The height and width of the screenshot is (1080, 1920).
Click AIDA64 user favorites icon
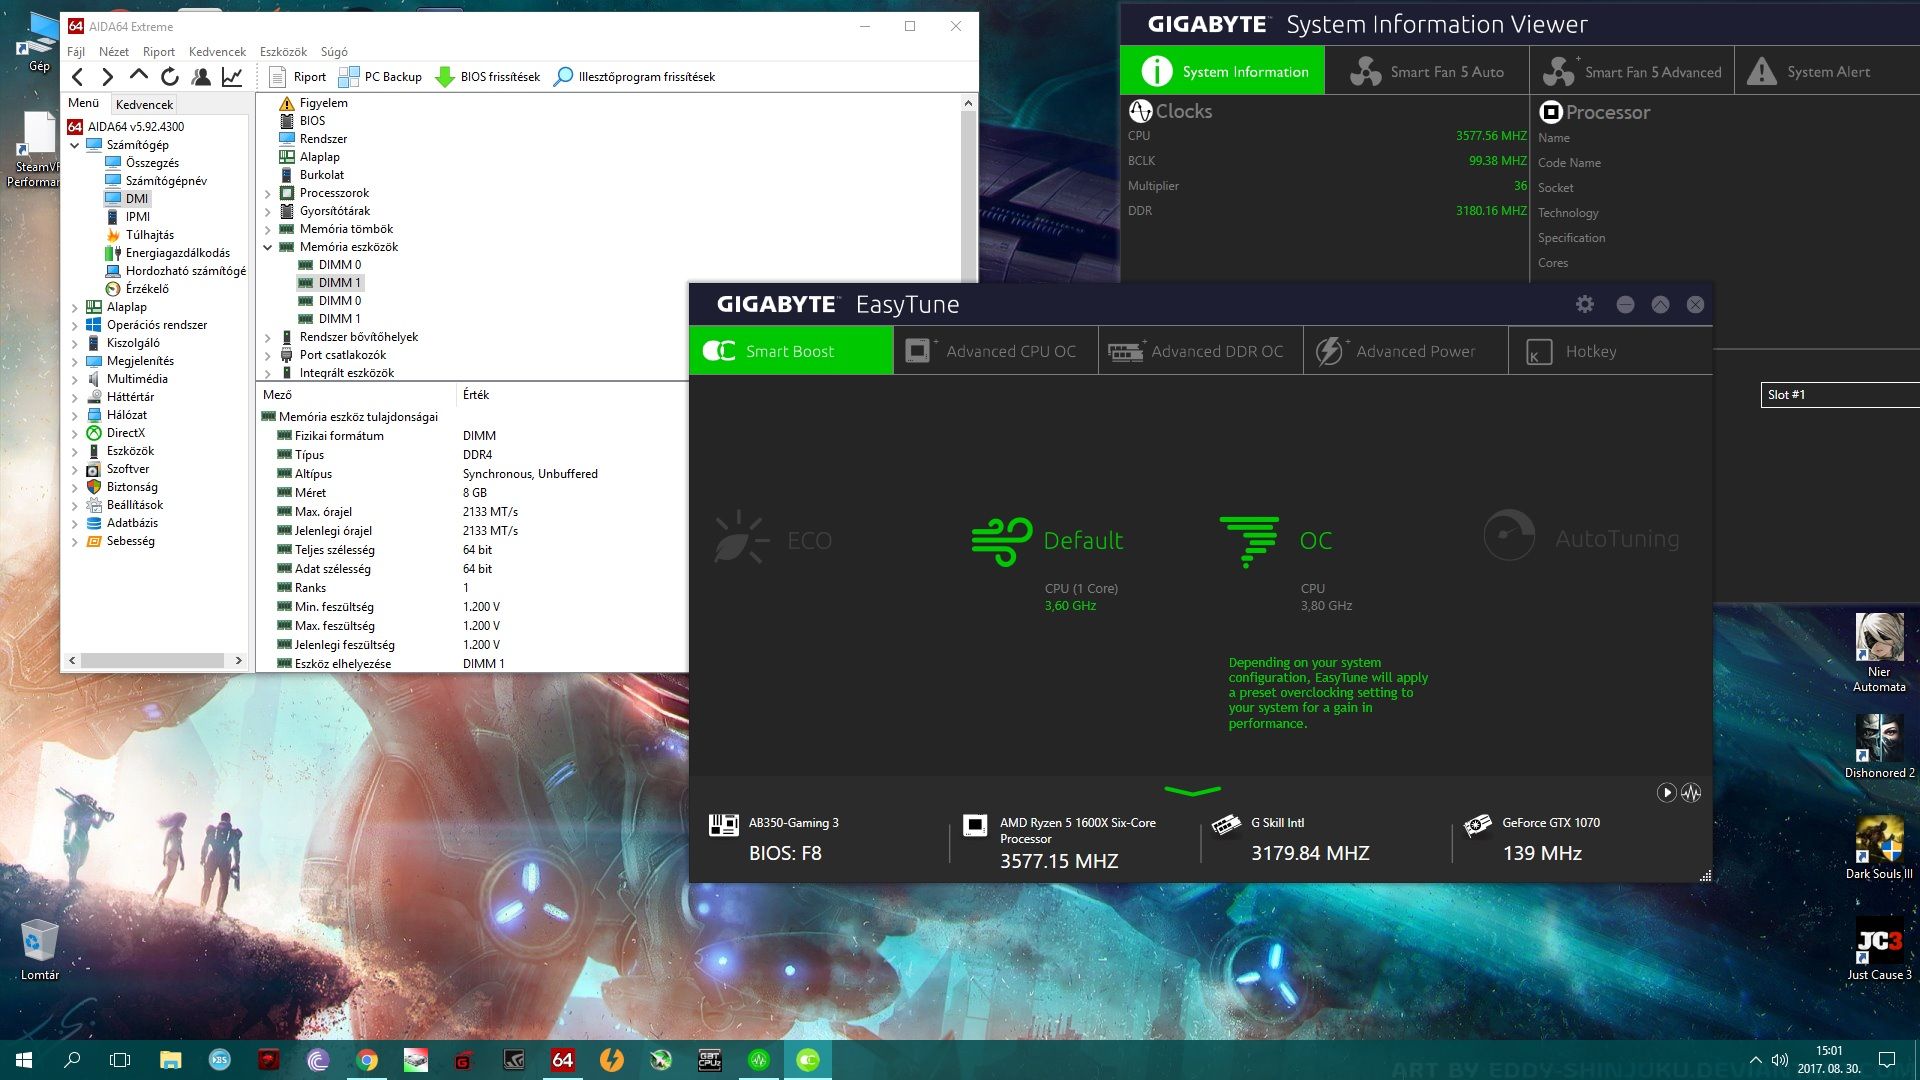(x=201, y=77)
